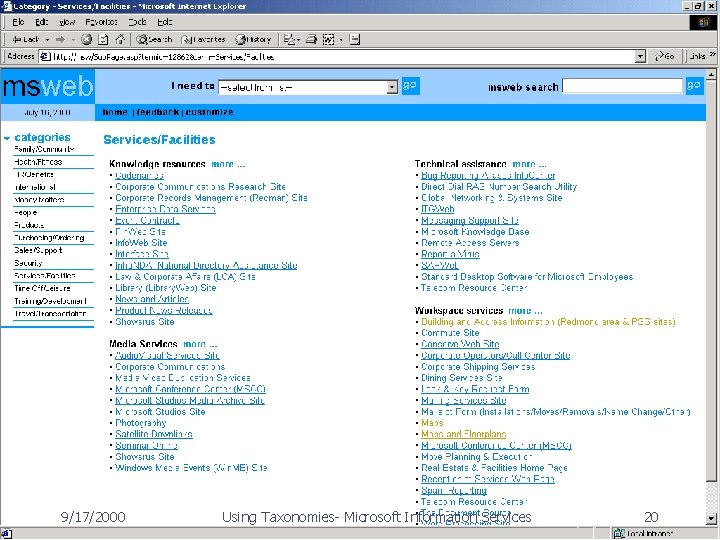The height and width of the screenshot is (540, 720).
Task: Click the customize link
Action: (x=209, y=112)
